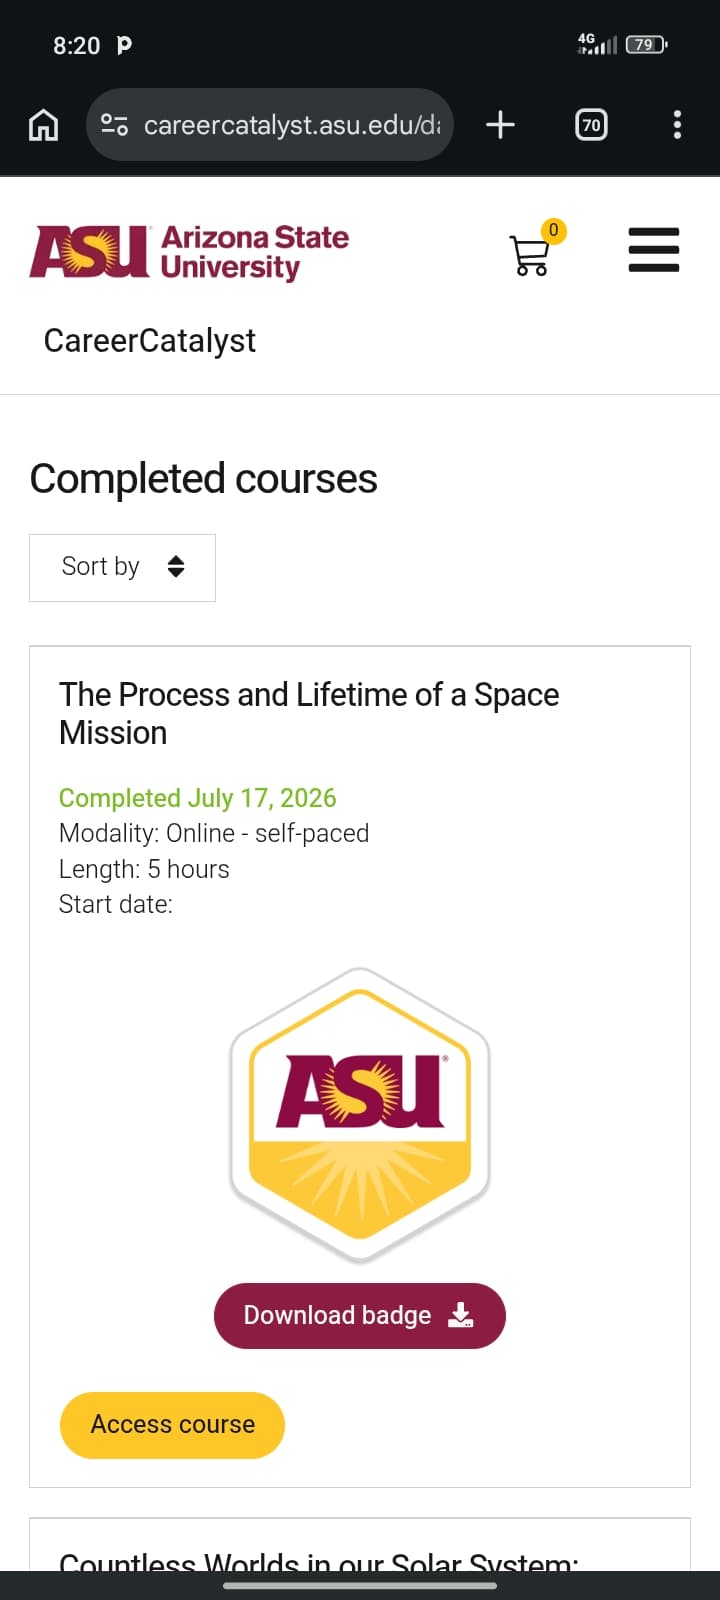
Task: Open browser three-dot overflow menu
Action: click(677, 125)
